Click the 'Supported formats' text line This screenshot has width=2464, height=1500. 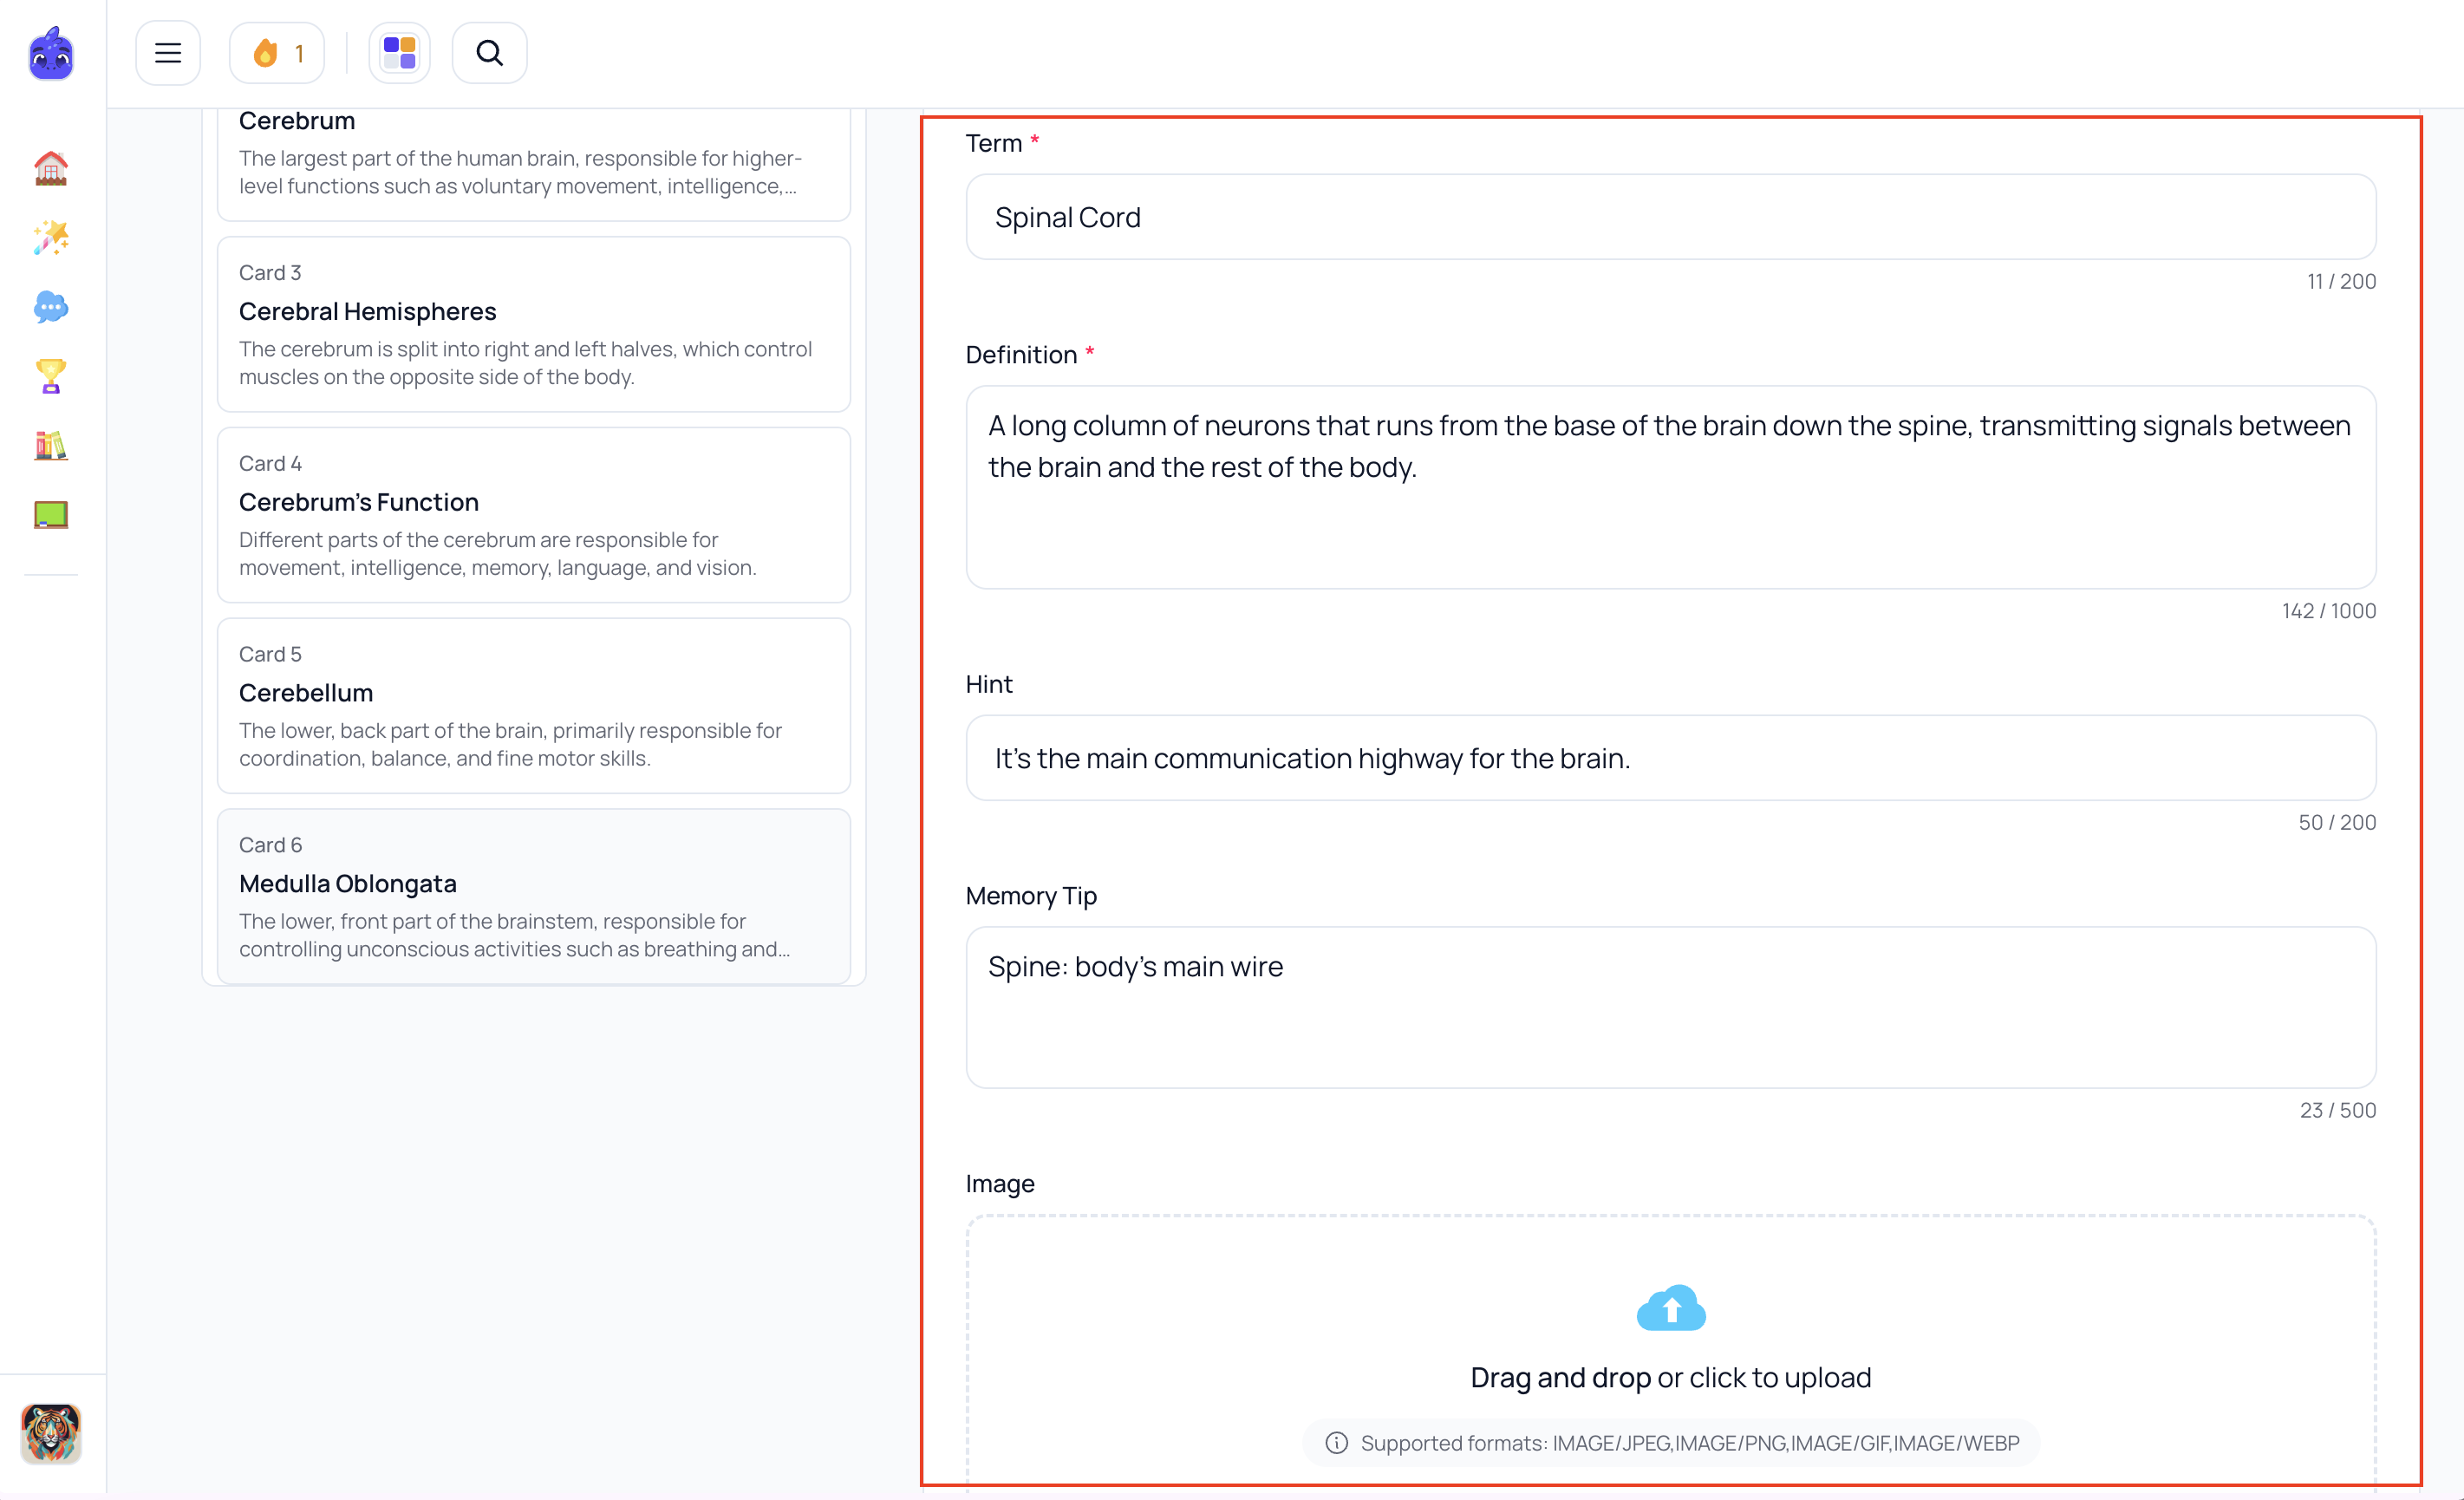click(x=1689, y=1443)
